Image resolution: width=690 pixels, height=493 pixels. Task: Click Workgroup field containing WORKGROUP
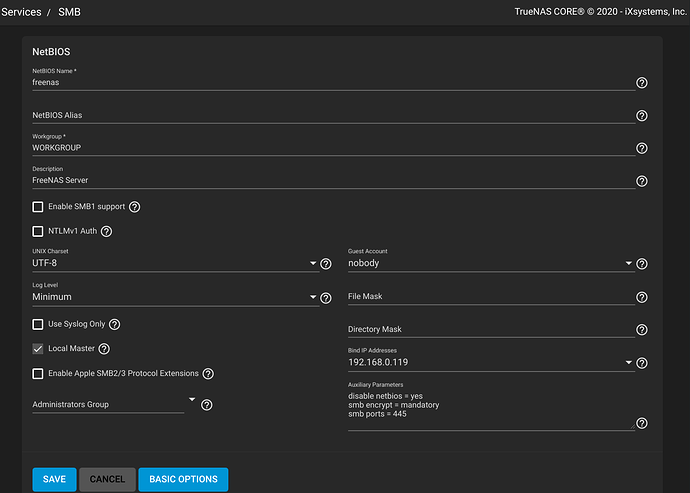click(x=334, y=148)
